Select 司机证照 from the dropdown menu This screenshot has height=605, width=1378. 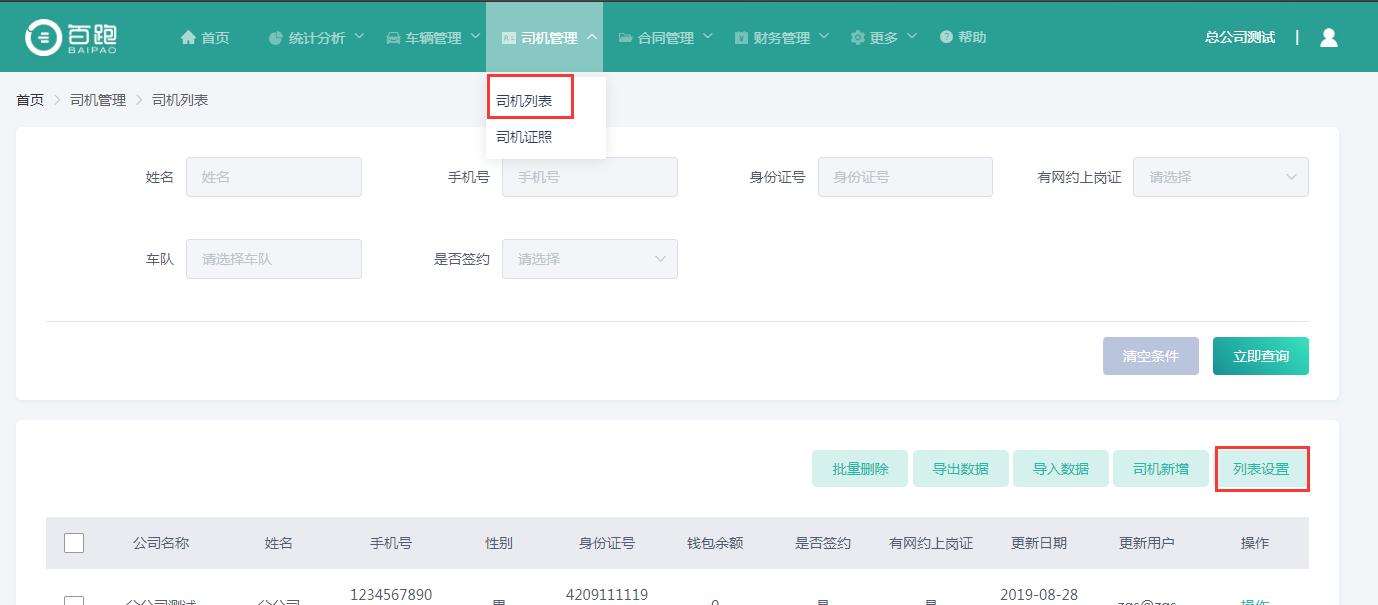click(524, 137)
